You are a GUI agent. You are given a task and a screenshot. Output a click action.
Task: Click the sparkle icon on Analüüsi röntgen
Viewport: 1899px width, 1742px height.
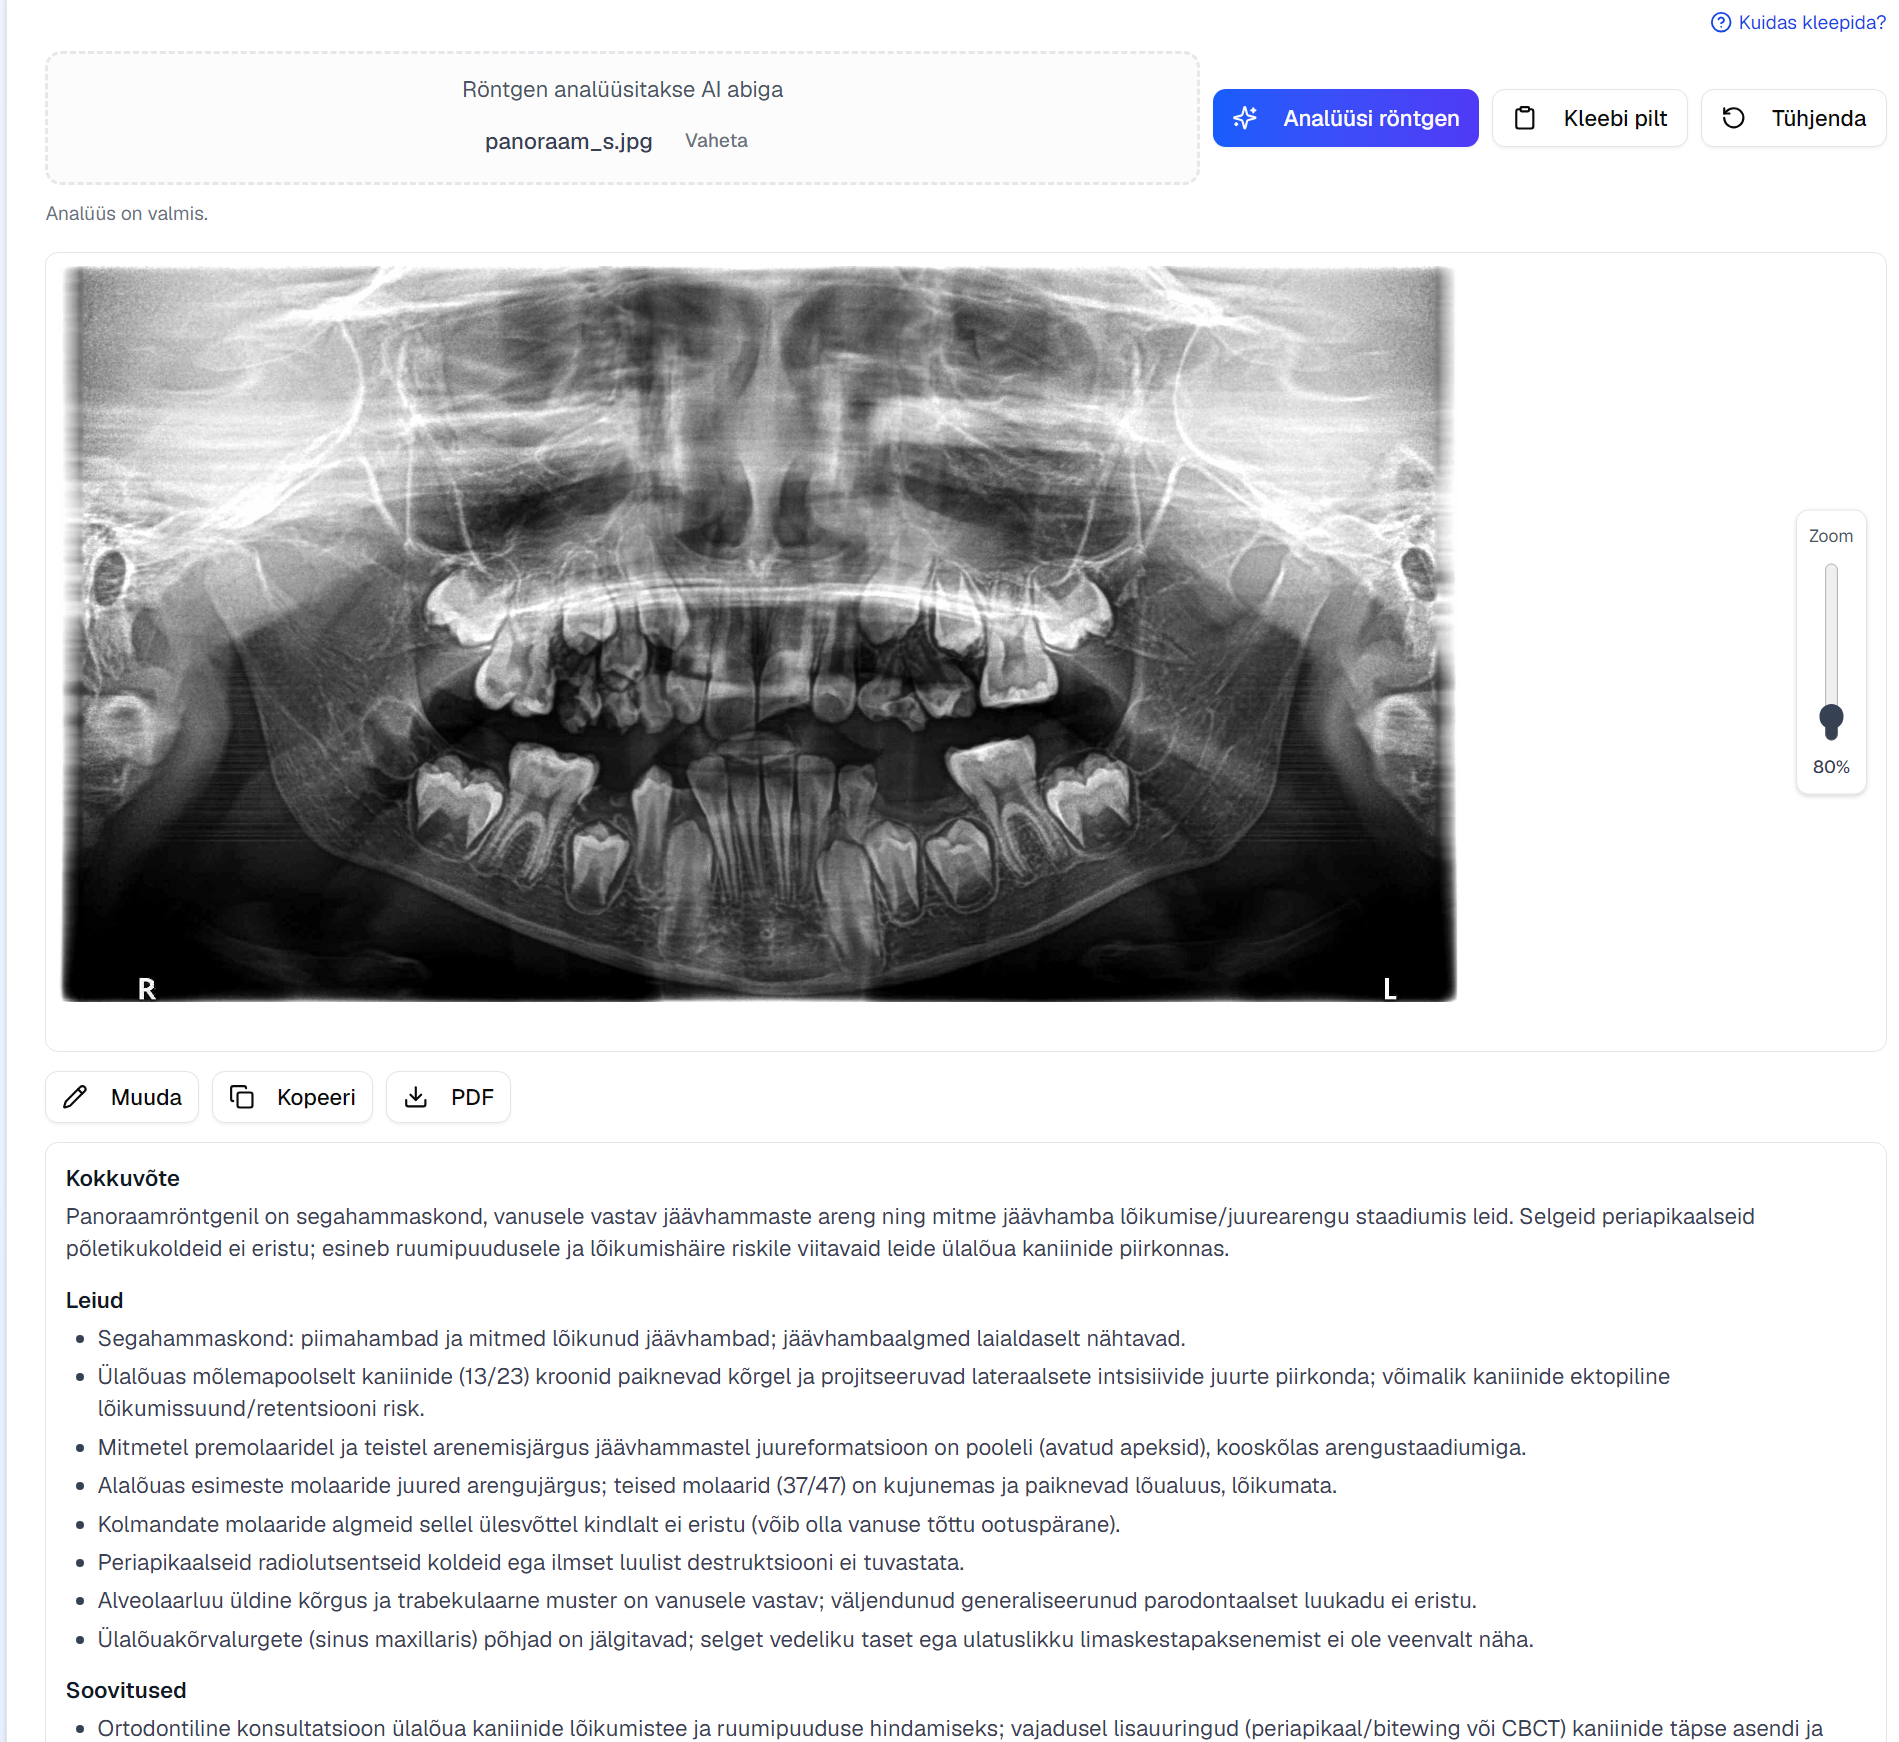pyautogui.click(x=1245, y=118)
